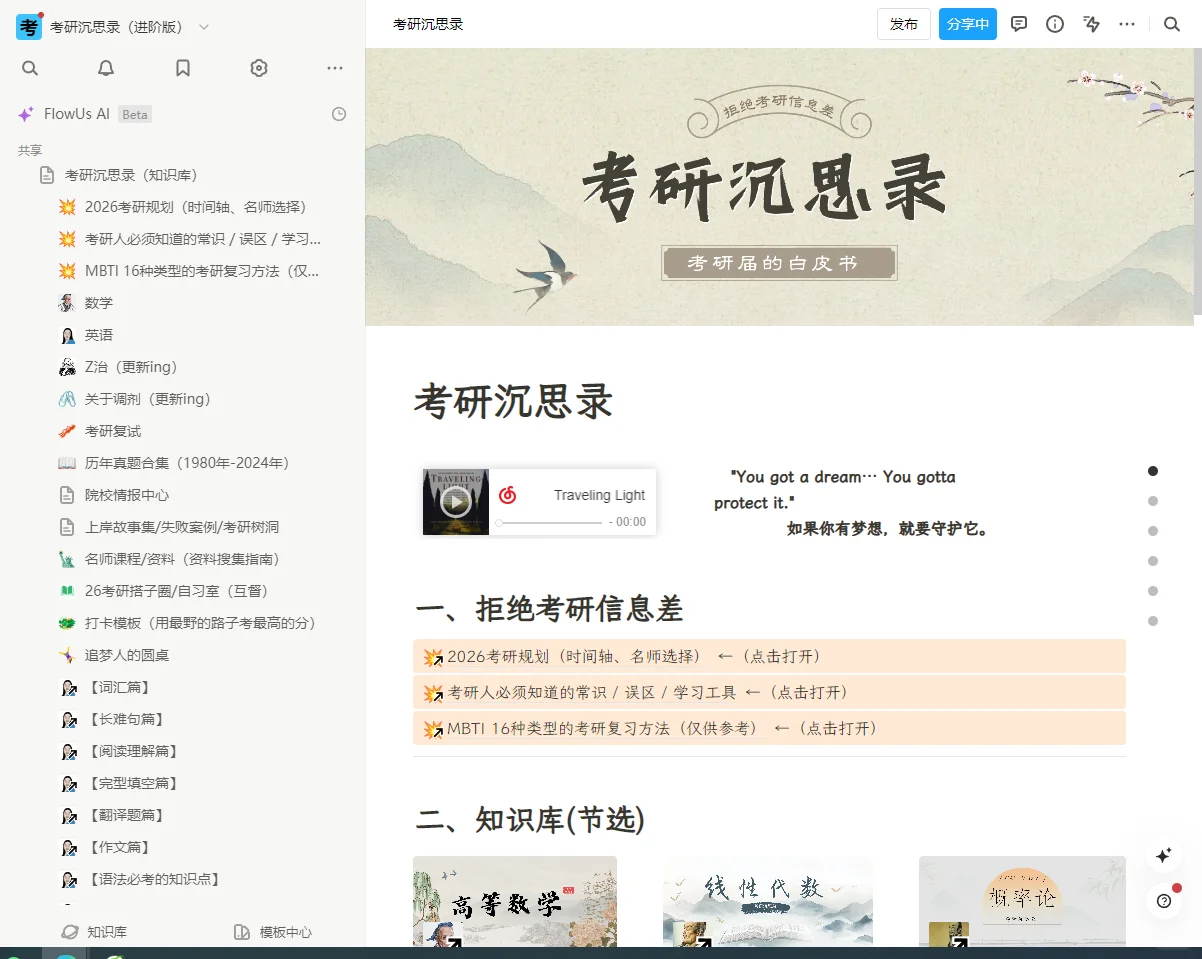Open the bookmarks icon in sidebar
The height and width of the screenshot is (959, 1202).
[x=183, y=68]
